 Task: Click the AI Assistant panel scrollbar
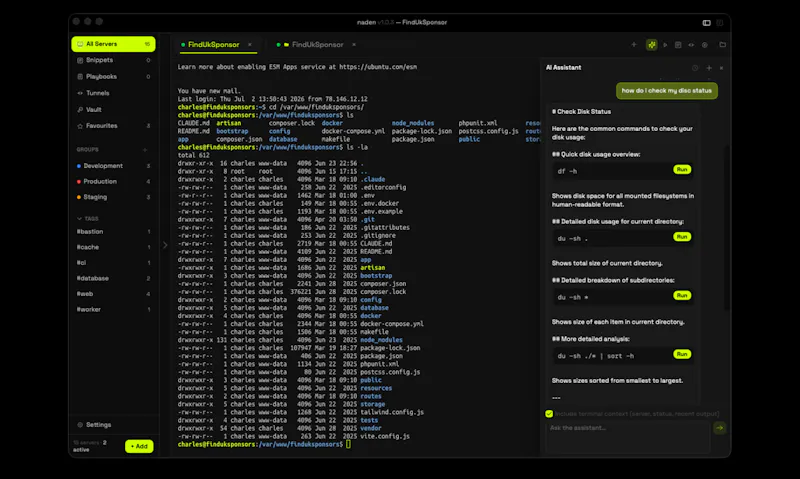coord(726,227)
